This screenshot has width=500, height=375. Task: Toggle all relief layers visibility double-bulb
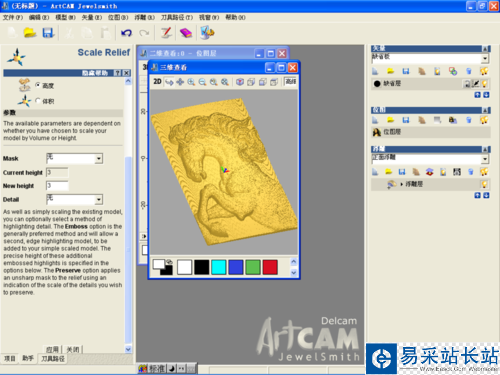click(484, 172)
